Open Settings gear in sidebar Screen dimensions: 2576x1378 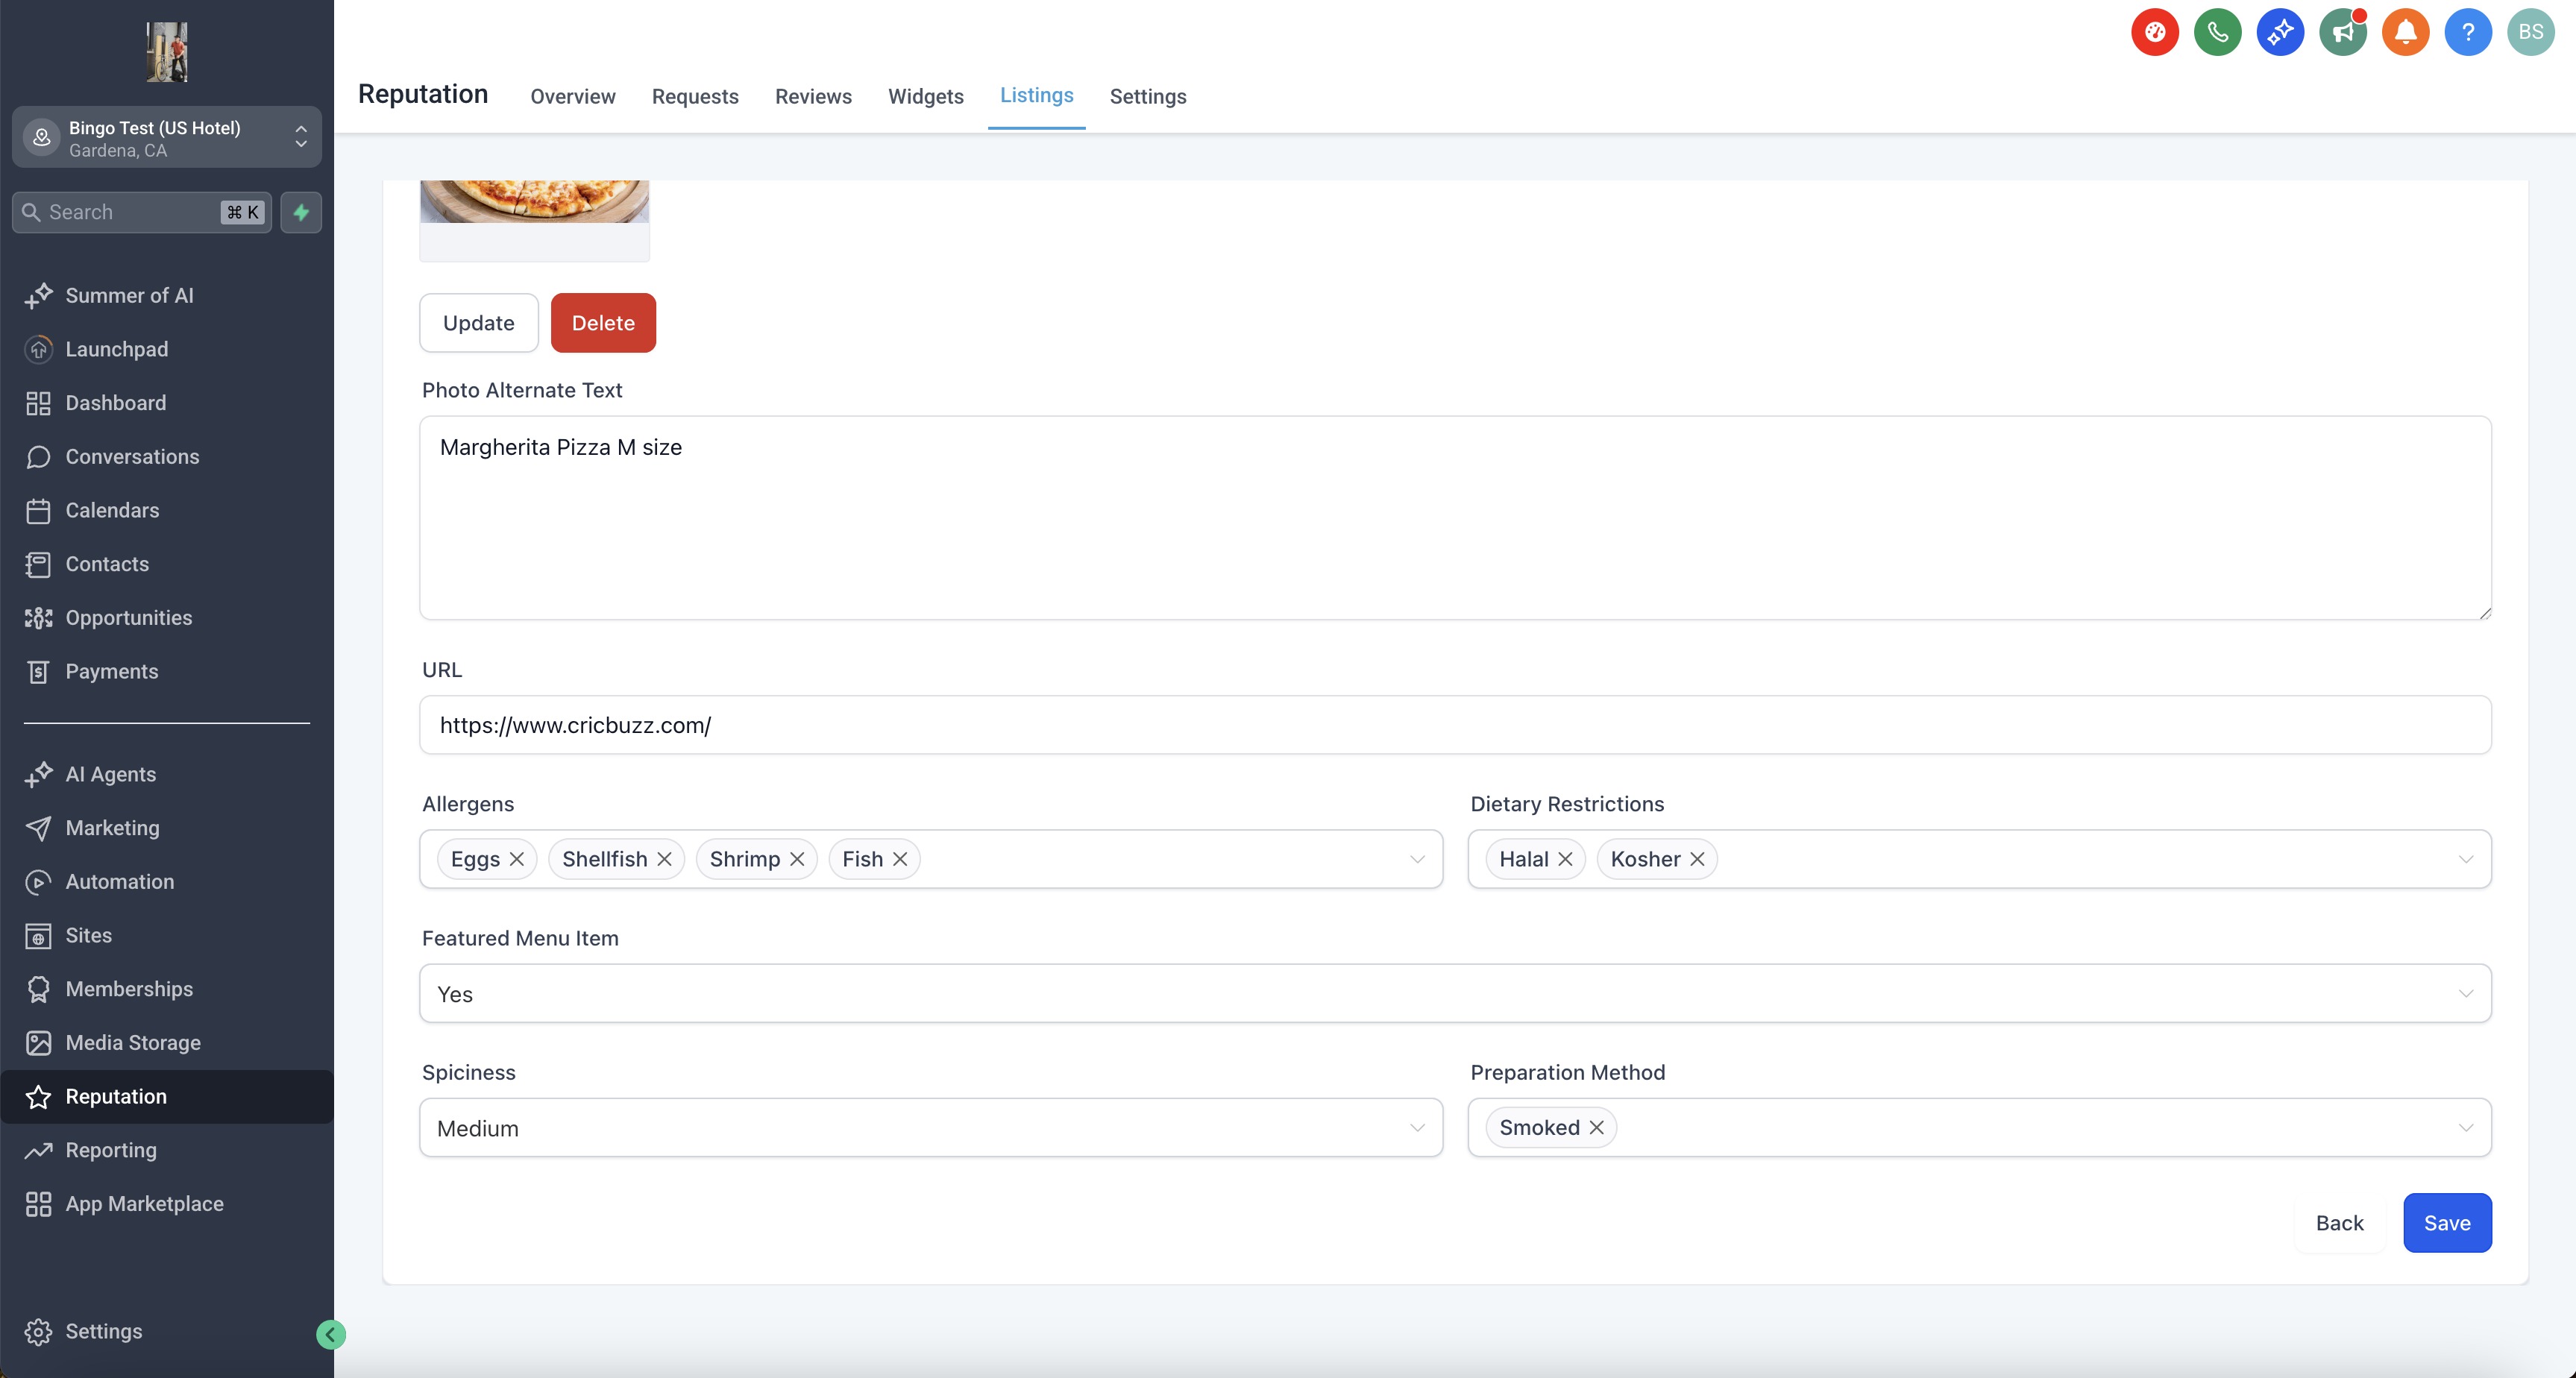[x=103, y=1331]
